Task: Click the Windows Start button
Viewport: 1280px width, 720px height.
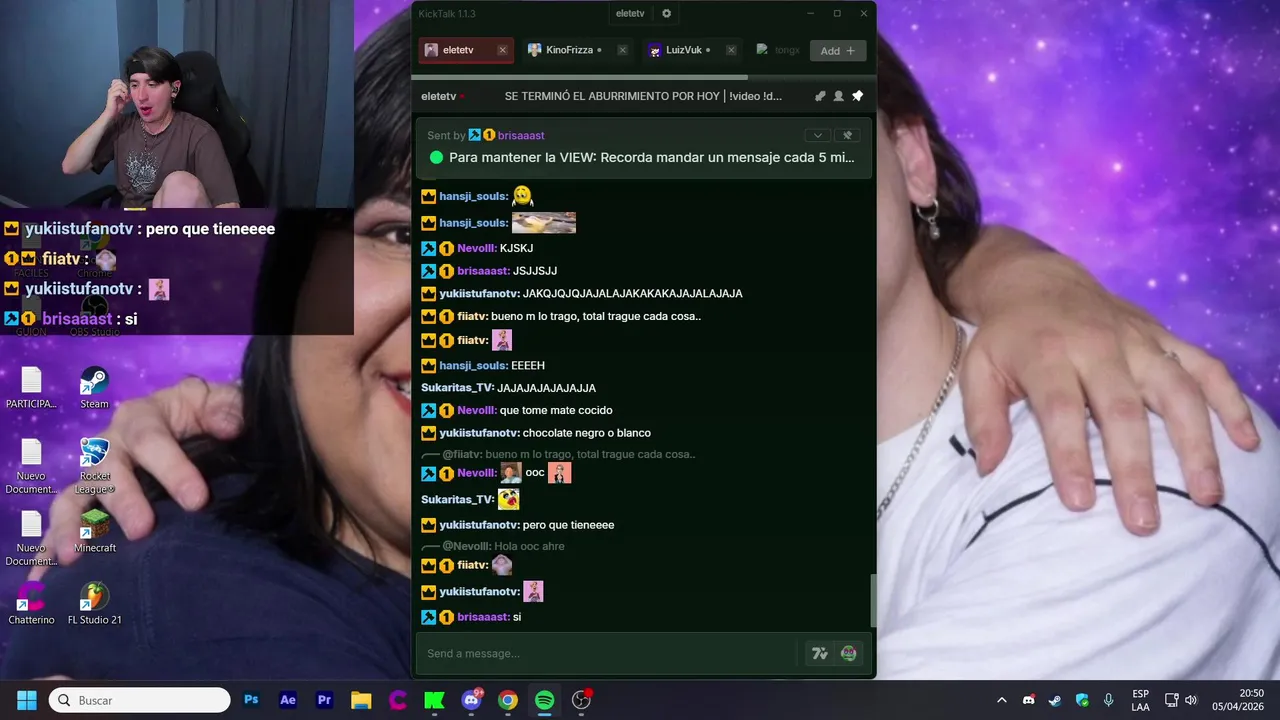Action: 27,700
